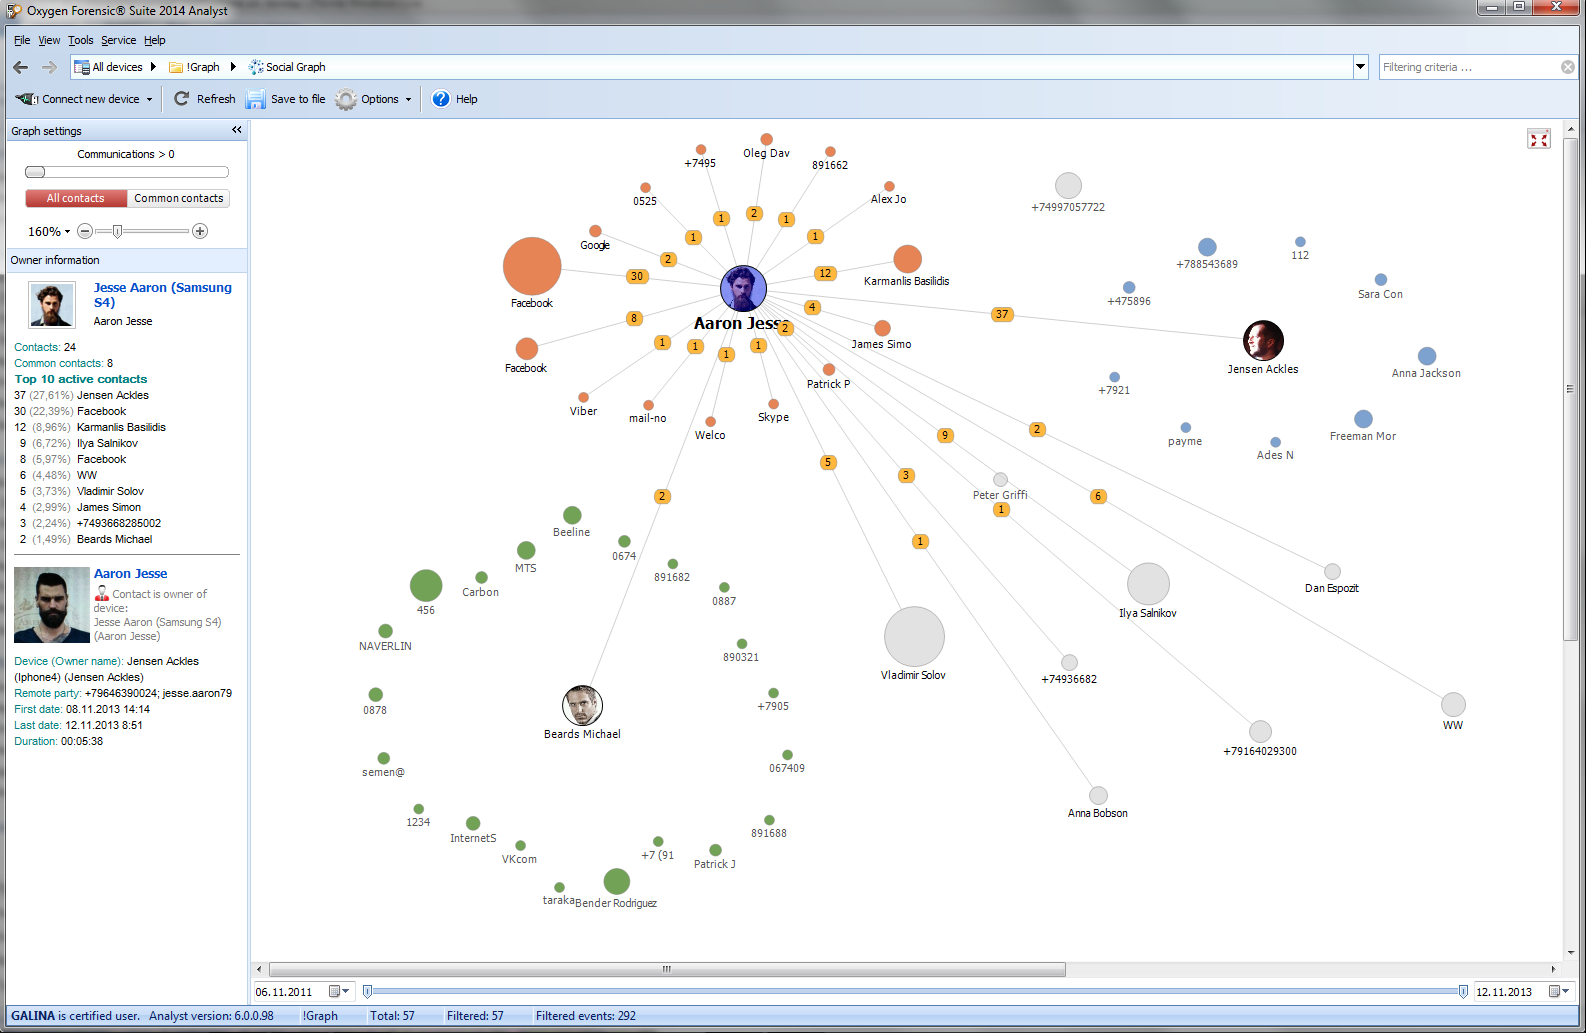Click Total: 57 in status bar
This screenshot has height=1033, width=1586.
tap(392, 1016)
